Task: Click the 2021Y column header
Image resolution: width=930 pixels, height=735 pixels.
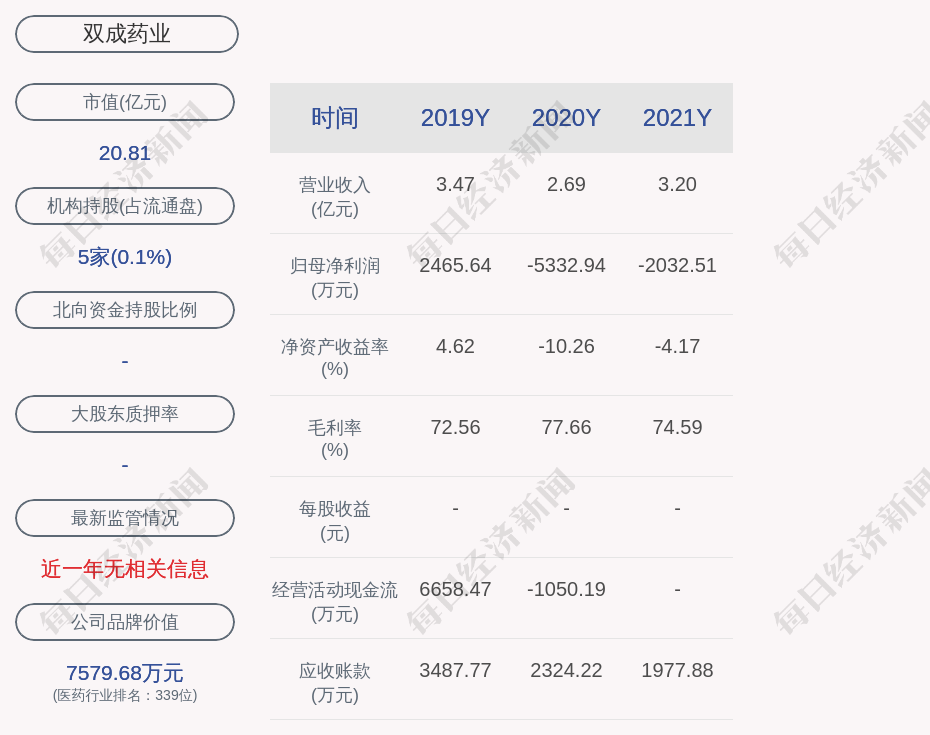Action: pyautogui.click(x=677, y=117)
